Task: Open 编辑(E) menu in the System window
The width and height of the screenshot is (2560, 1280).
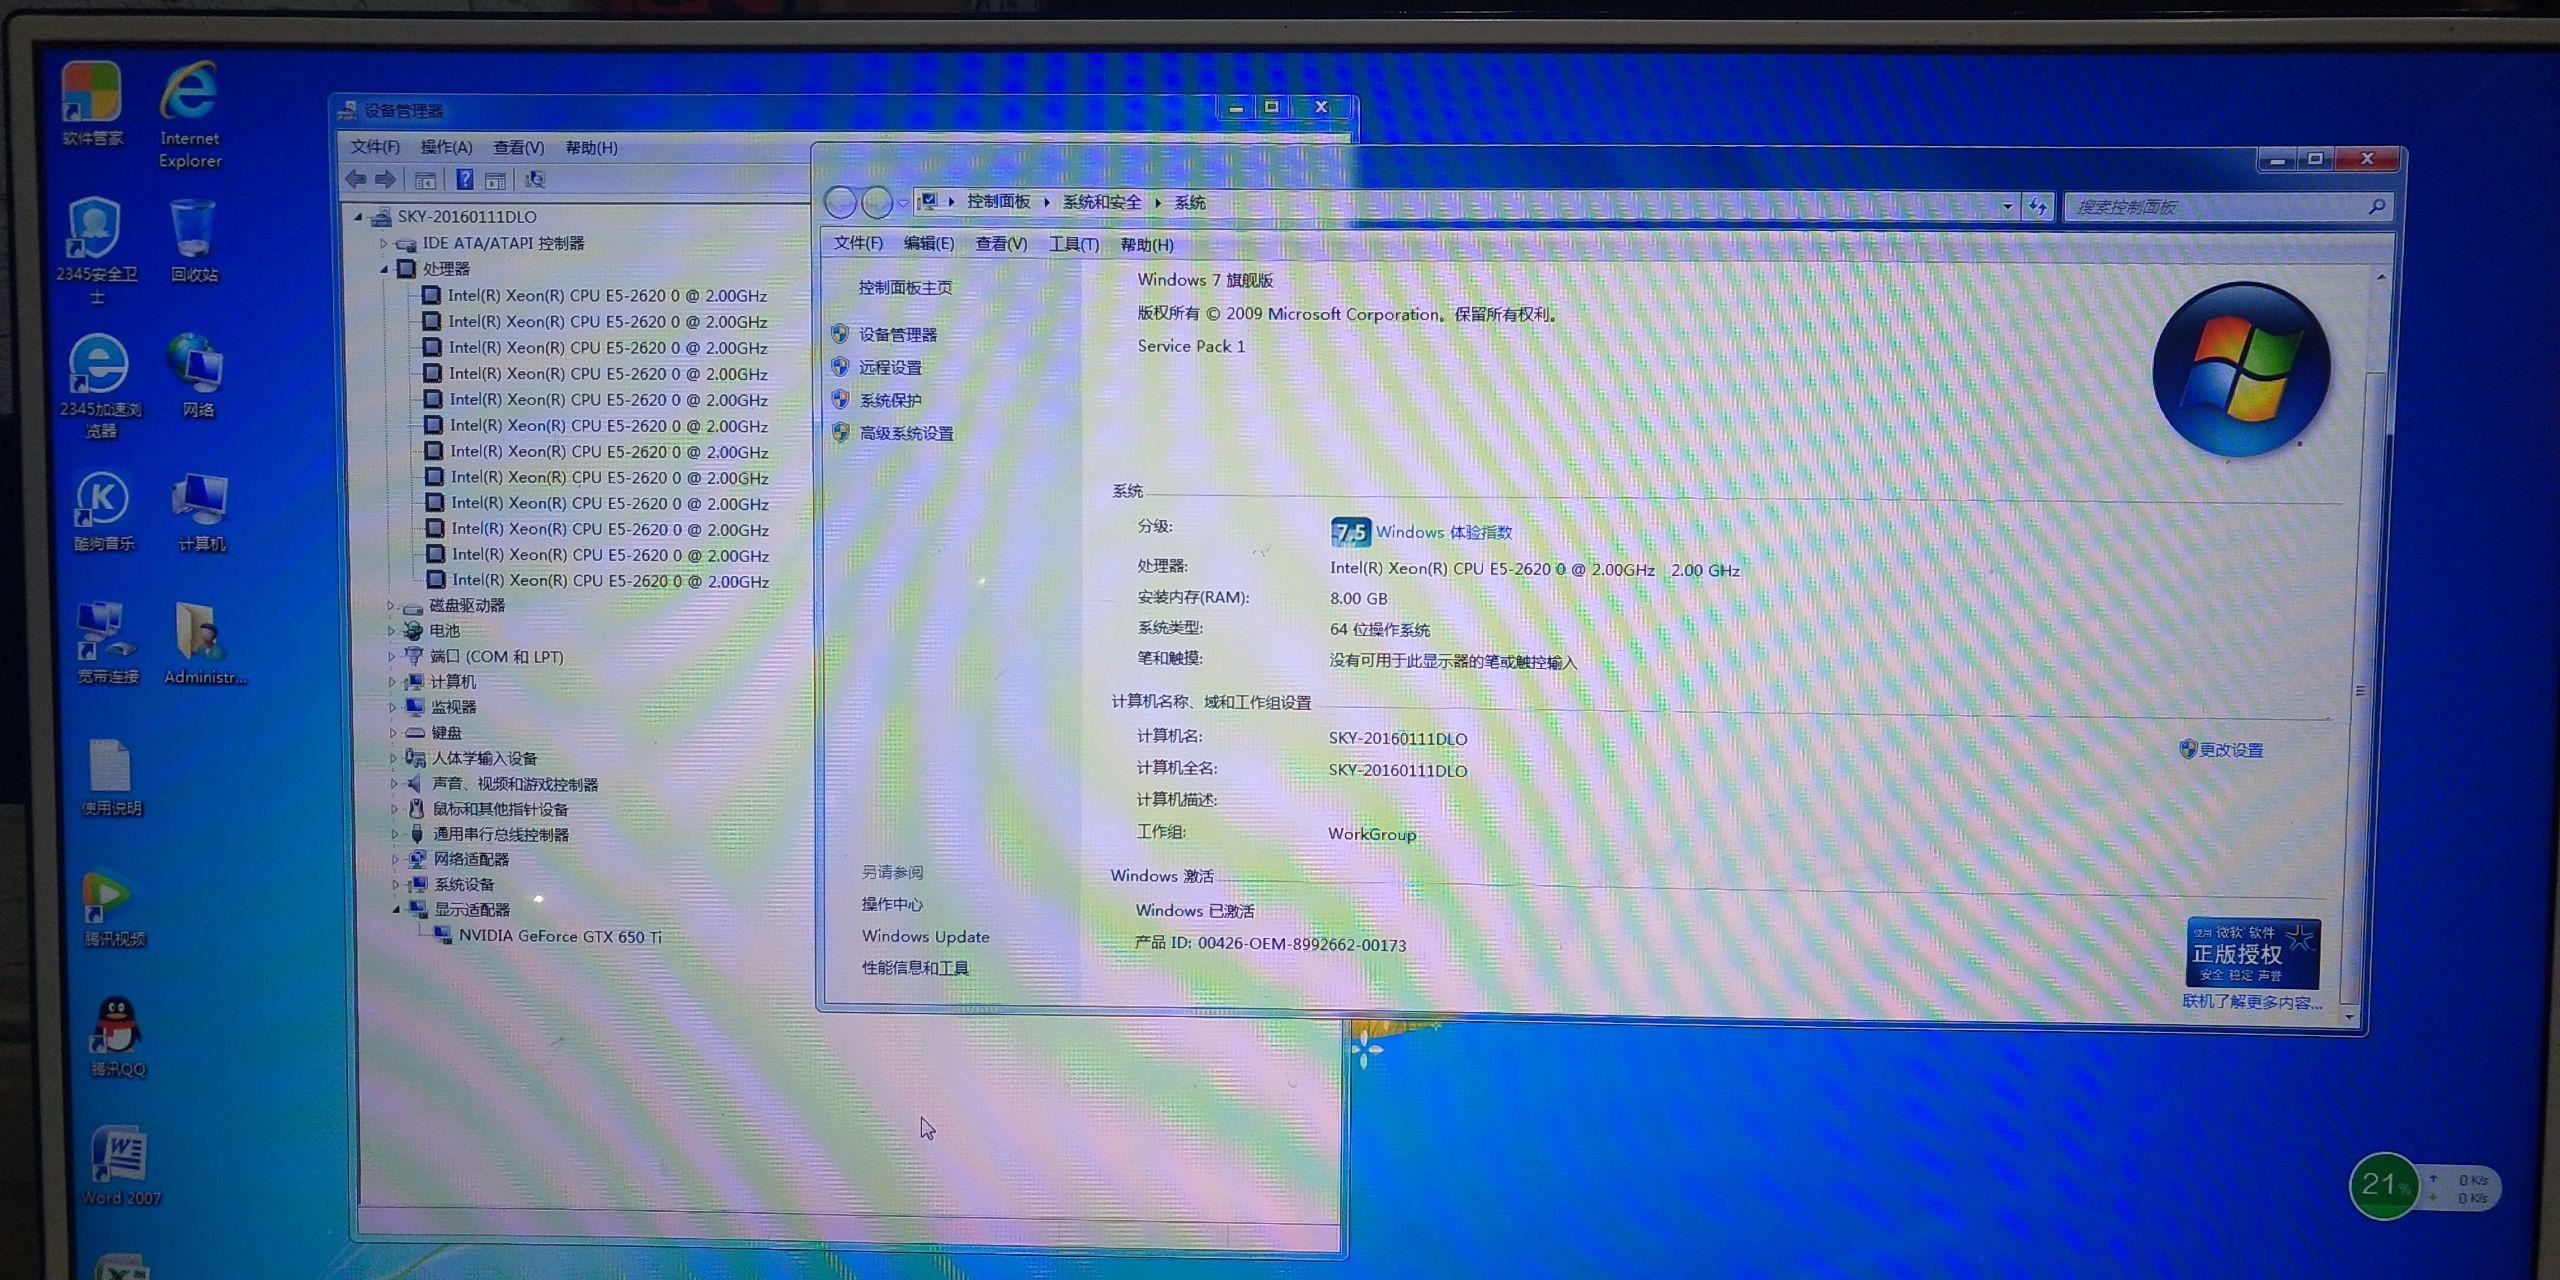Action: [929, 243]
